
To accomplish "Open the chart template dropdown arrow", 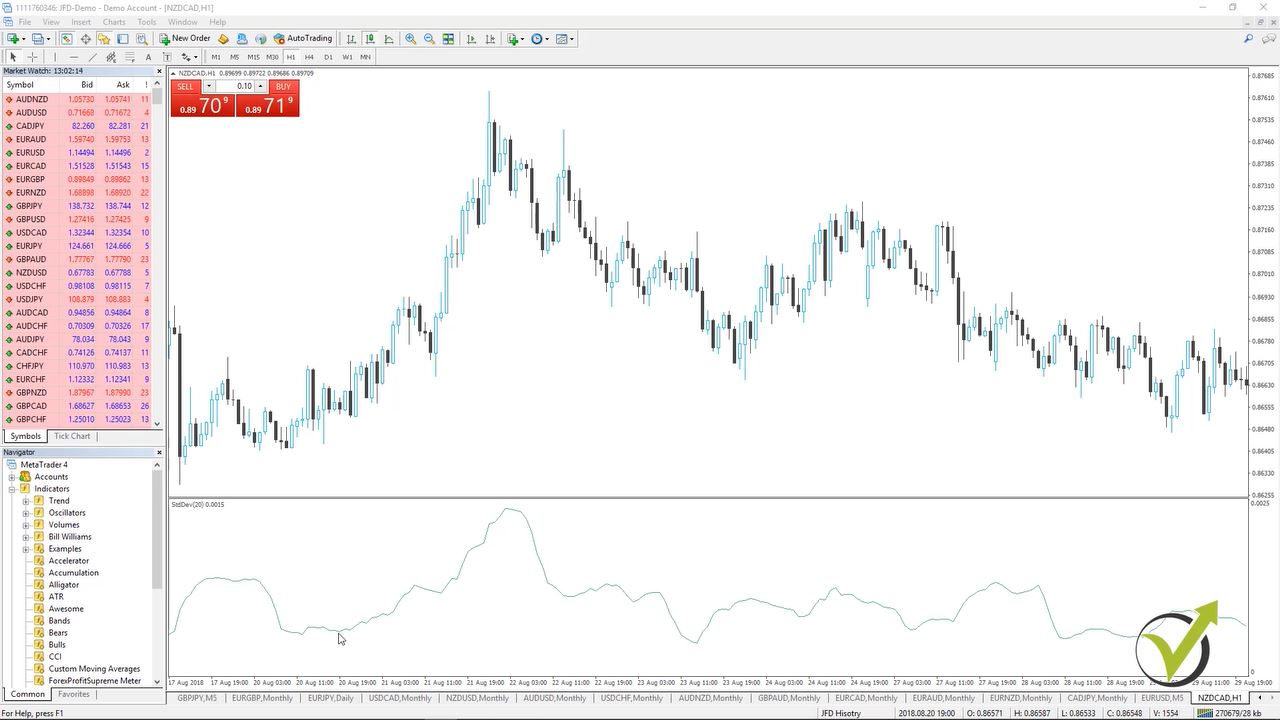I will 572,39.
